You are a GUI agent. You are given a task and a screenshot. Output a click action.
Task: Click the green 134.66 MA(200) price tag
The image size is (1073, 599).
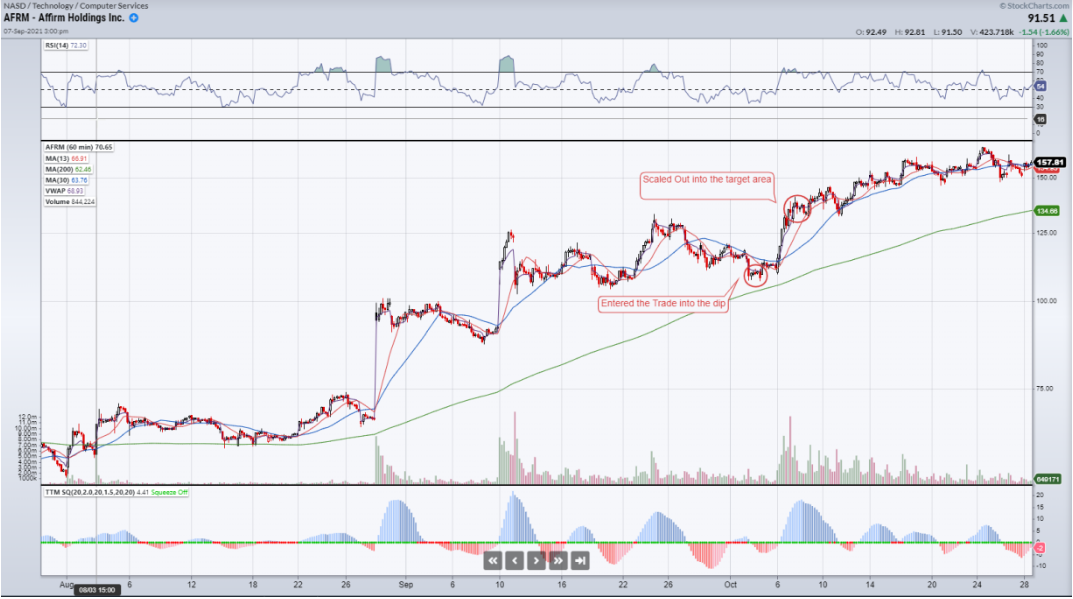[x=1047, y=211]
